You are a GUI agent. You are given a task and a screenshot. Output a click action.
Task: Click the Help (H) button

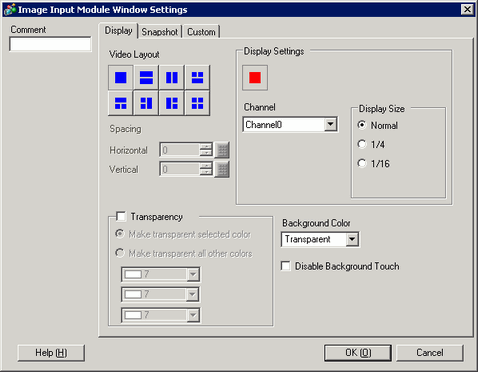[51, 353]
